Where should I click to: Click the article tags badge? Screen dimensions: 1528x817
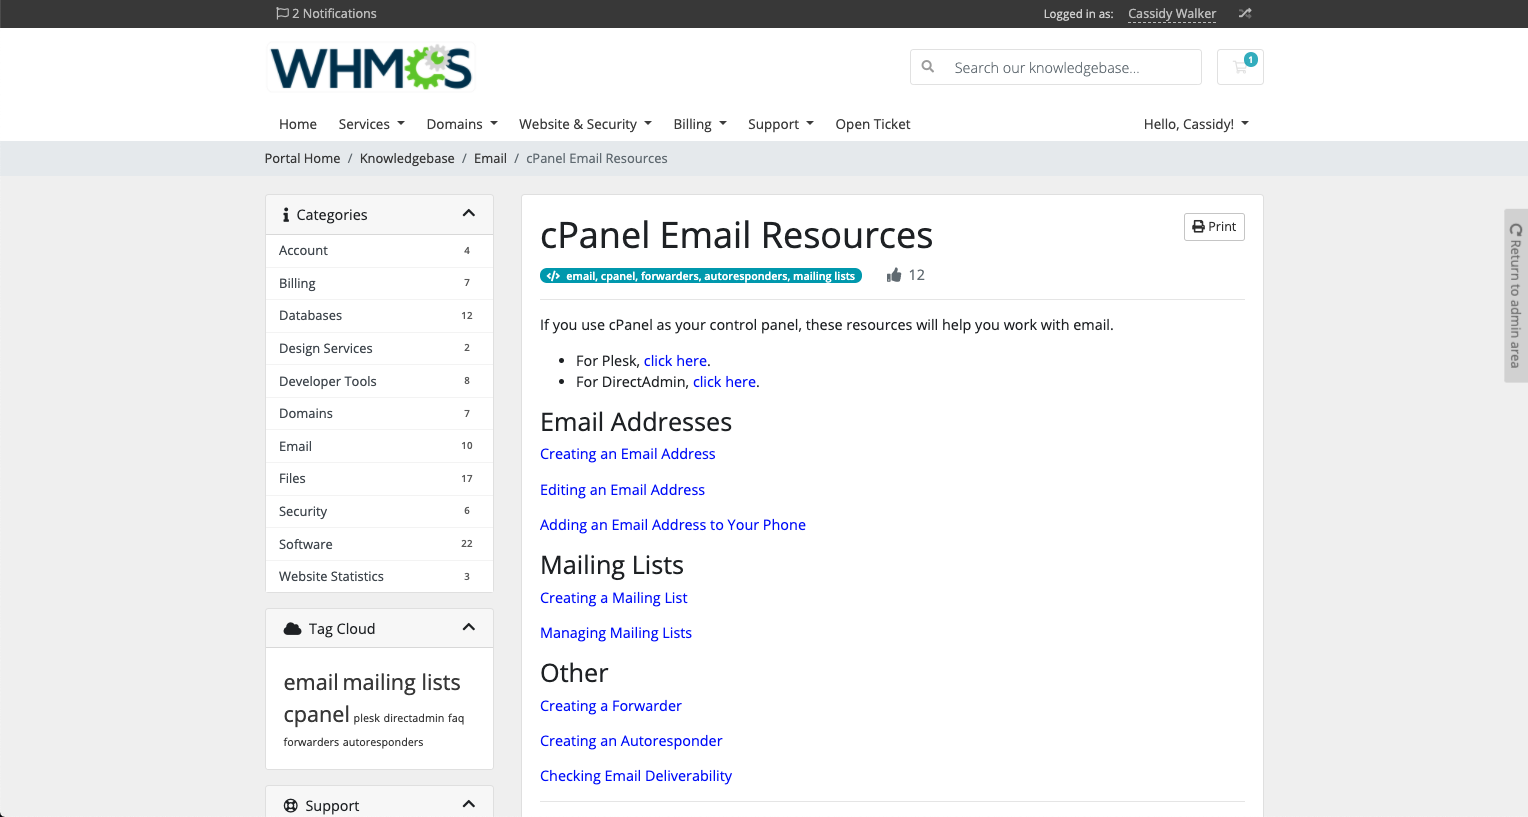coord(701,276)
